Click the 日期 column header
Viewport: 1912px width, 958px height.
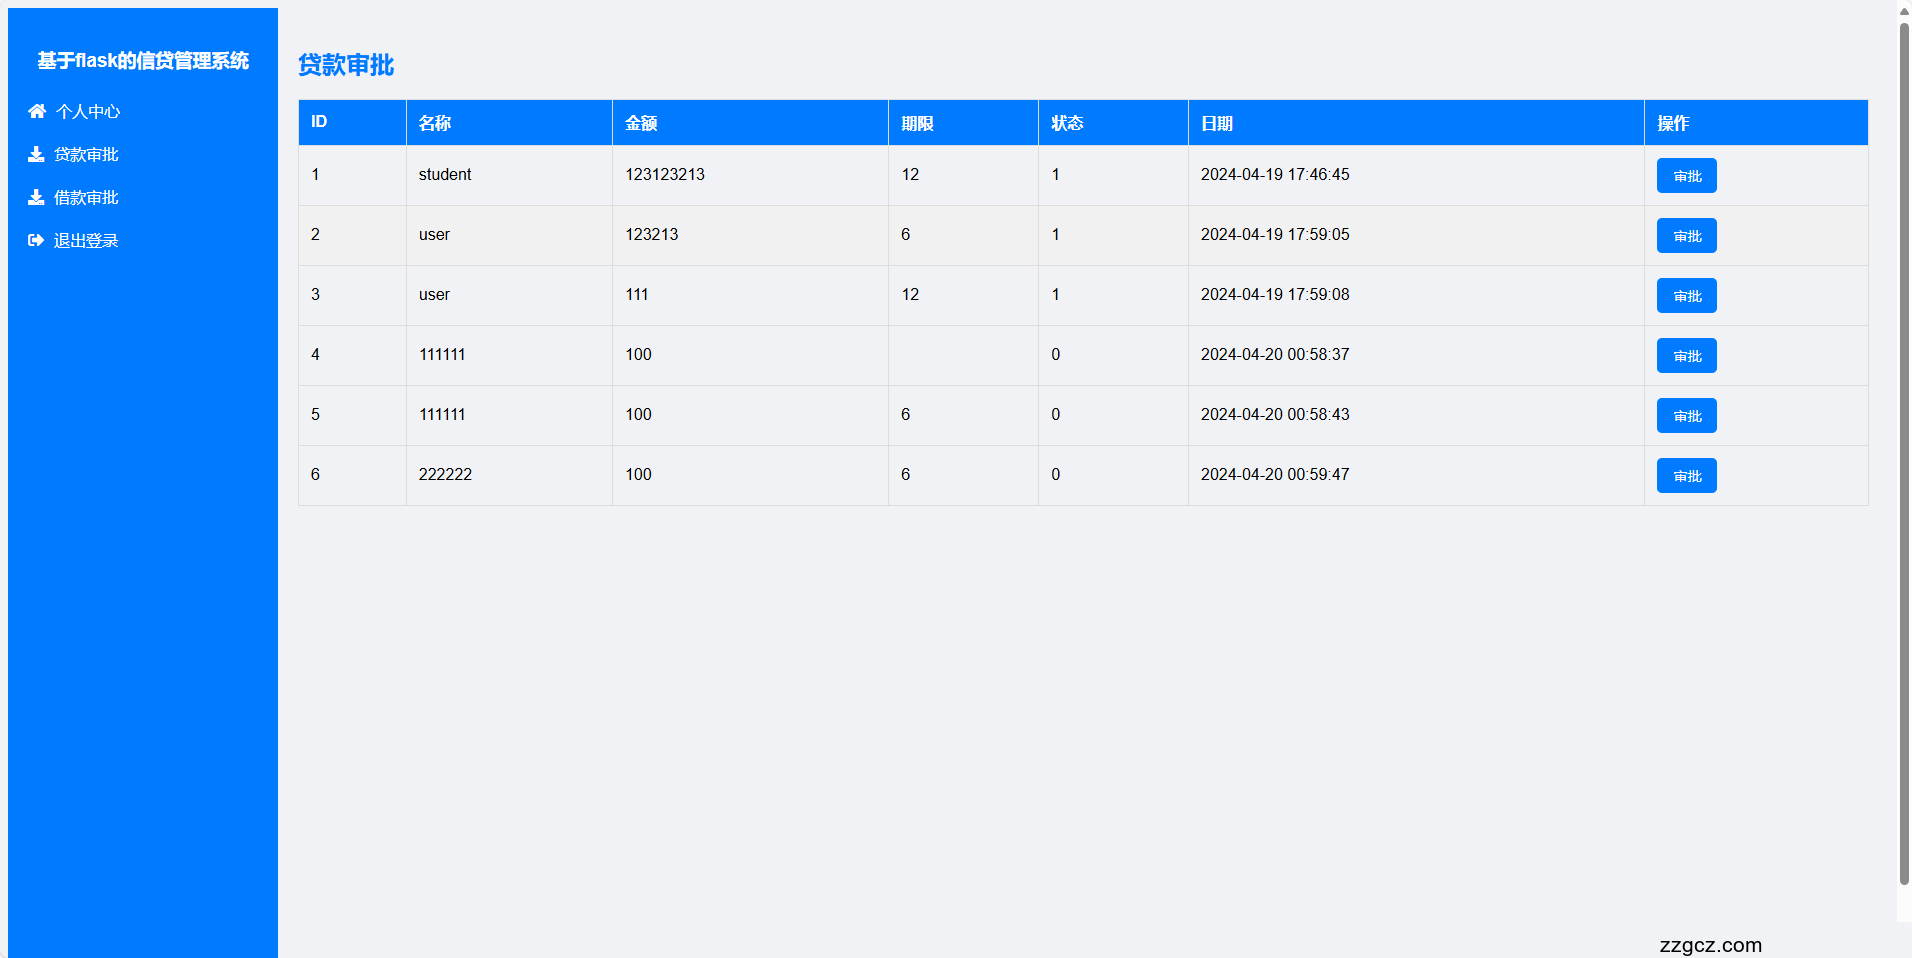click(x=1217, y=123)
